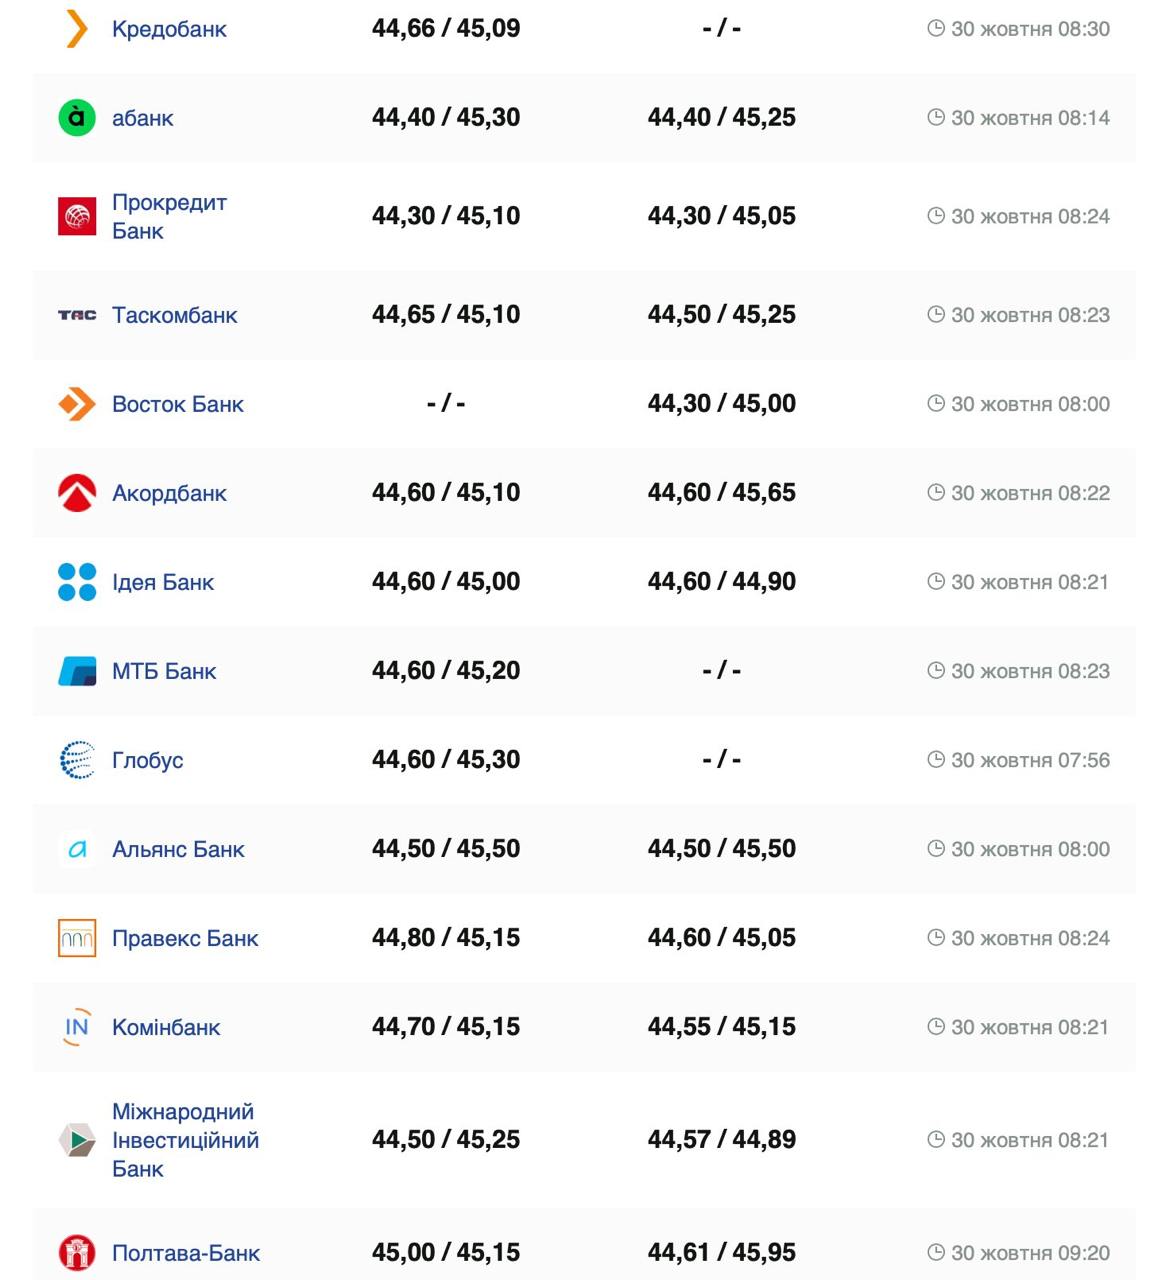Open the Альянс Банк link

coord(178,849)
